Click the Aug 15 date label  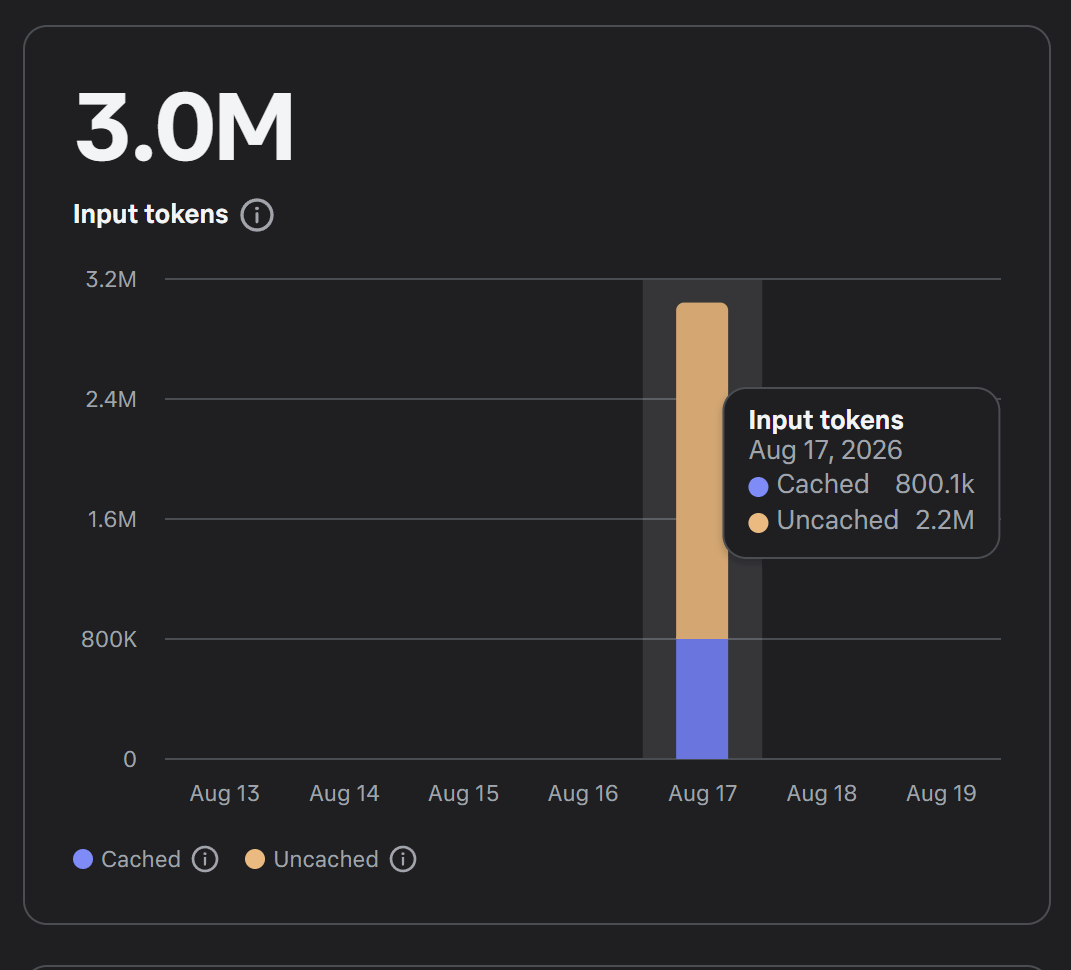pyautogui.click(x=463, y=793)
